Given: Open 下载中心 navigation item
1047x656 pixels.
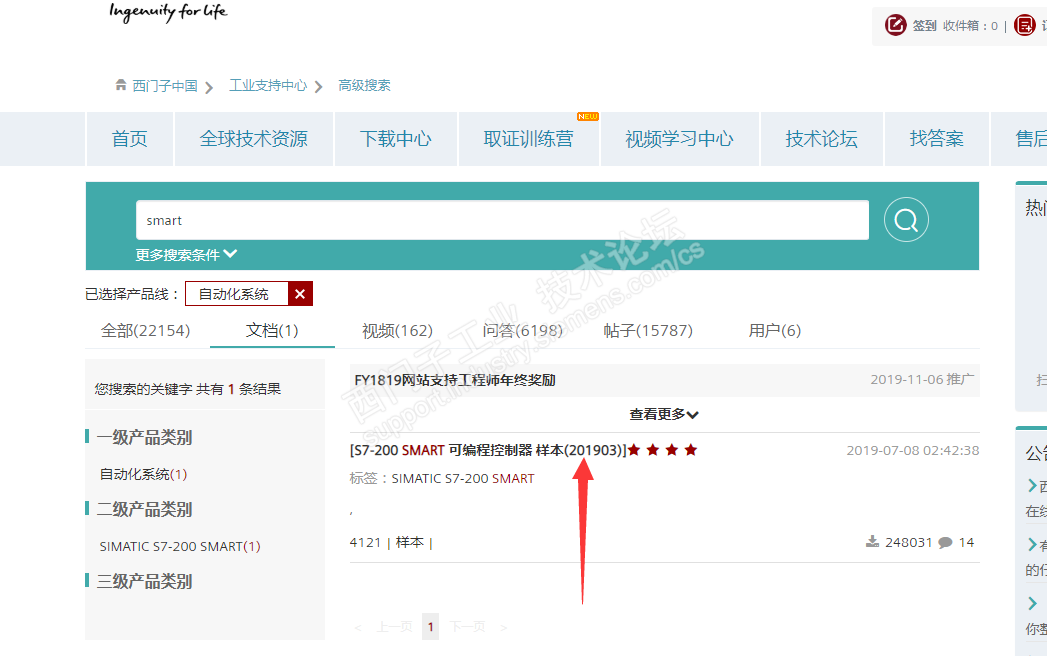Looking at the screenshot, I should (396, 139).
